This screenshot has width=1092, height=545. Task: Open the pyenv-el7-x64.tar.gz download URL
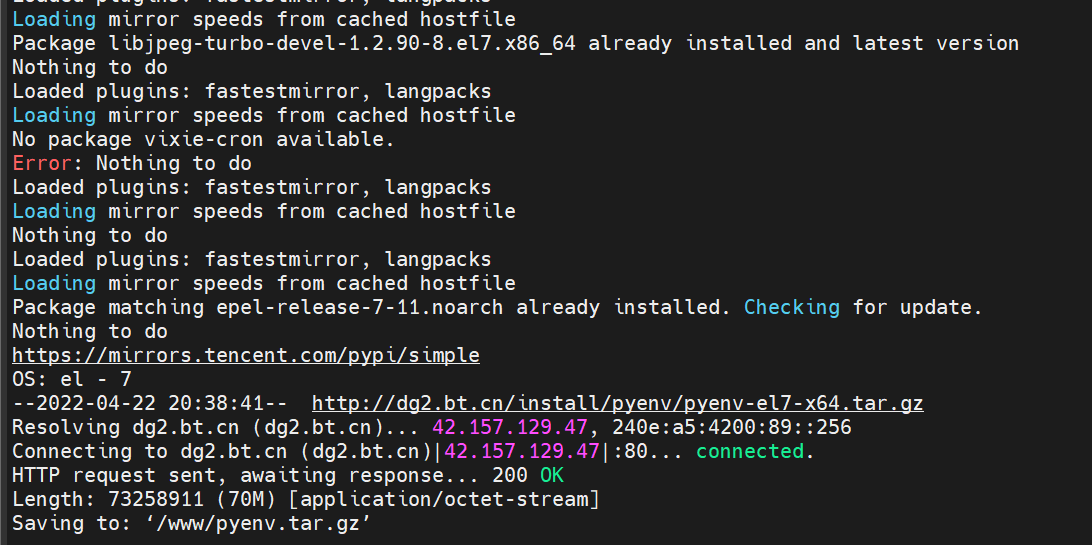[618, 404]
